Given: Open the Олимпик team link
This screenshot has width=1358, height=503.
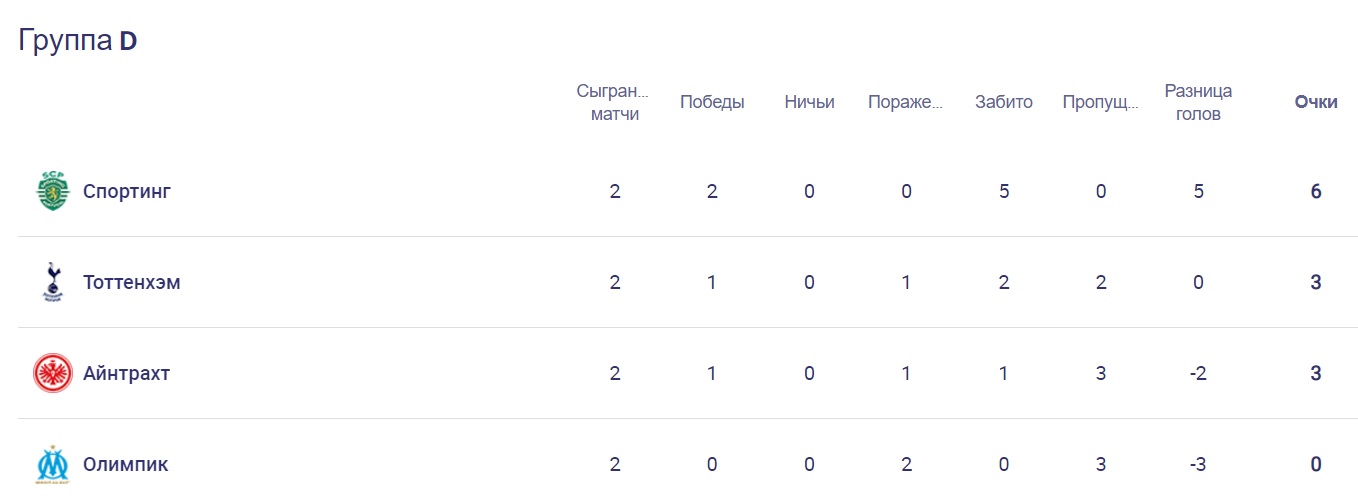Looking at the screenshot, I should (125, 464).
